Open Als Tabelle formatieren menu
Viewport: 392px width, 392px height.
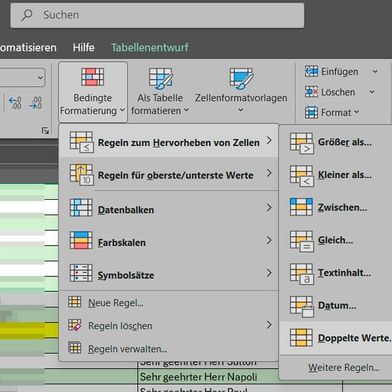pos(160,92)
